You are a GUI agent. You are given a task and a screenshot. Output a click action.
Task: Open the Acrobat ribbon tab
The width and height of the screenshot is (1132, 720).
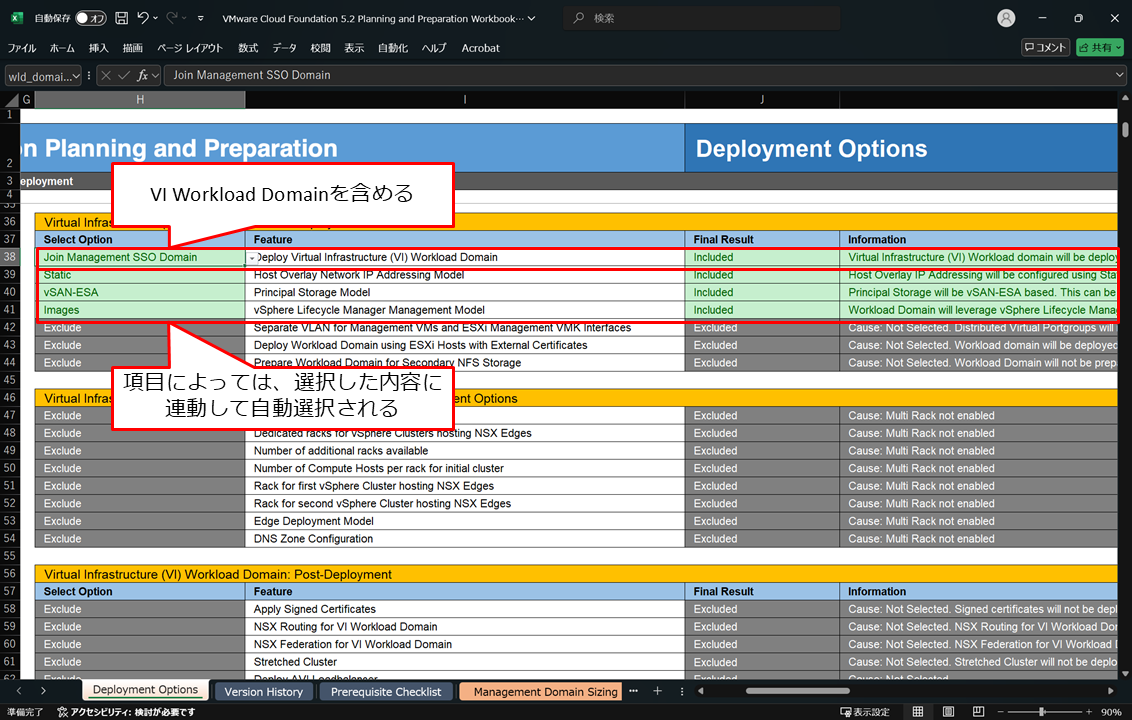480,48
